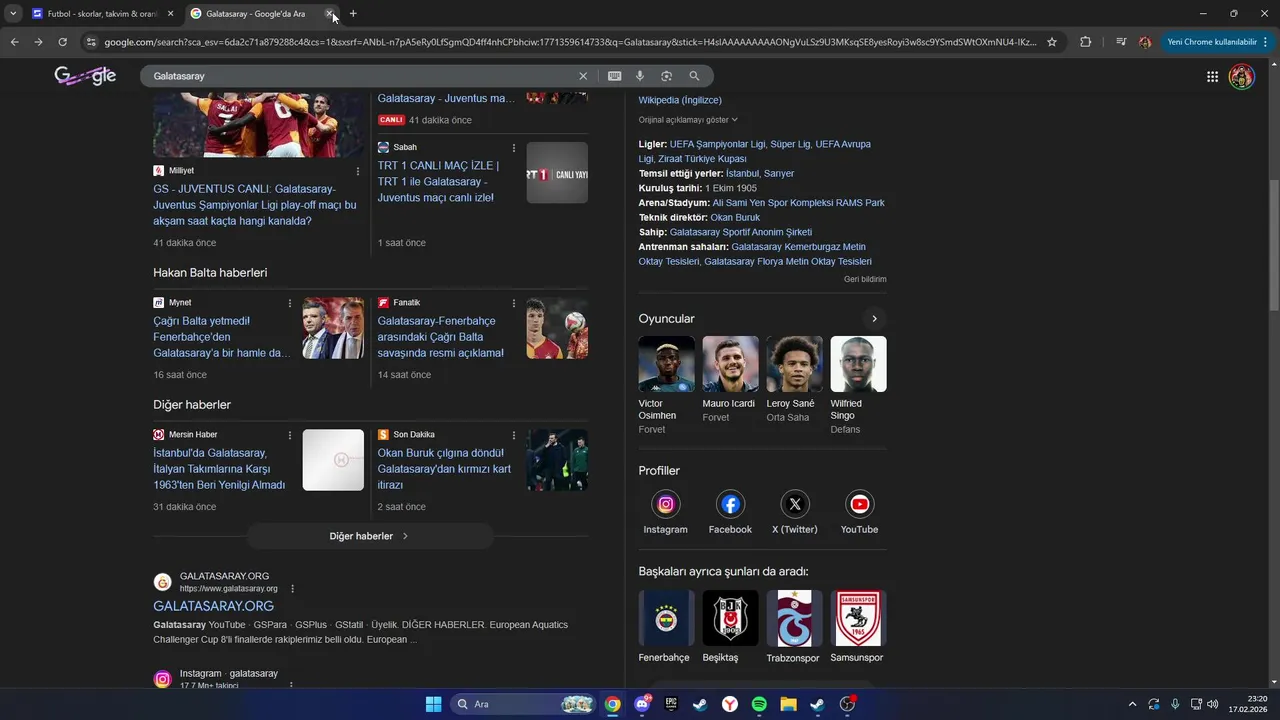Screen dimensions: 1280x720
Task: Open the taskbar clock and date
Action: coord(1247,704)
